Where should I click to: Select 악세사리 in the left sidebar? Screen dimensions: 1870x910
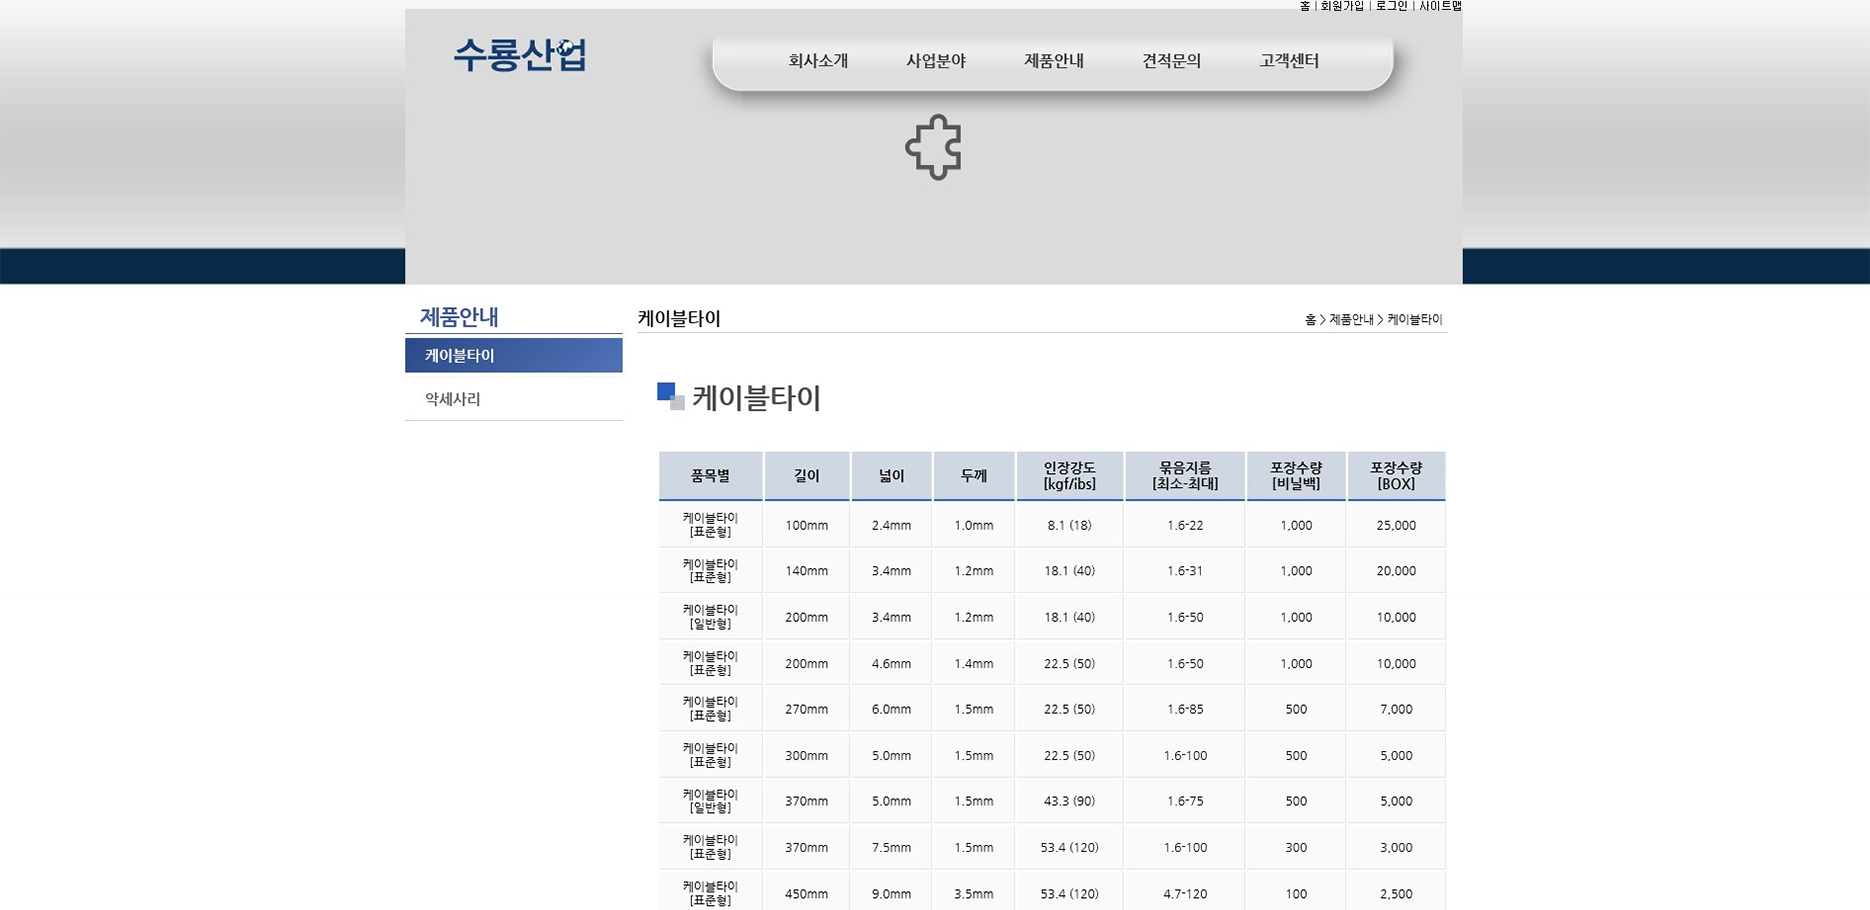pyautogui.click(x=453, y=399)
